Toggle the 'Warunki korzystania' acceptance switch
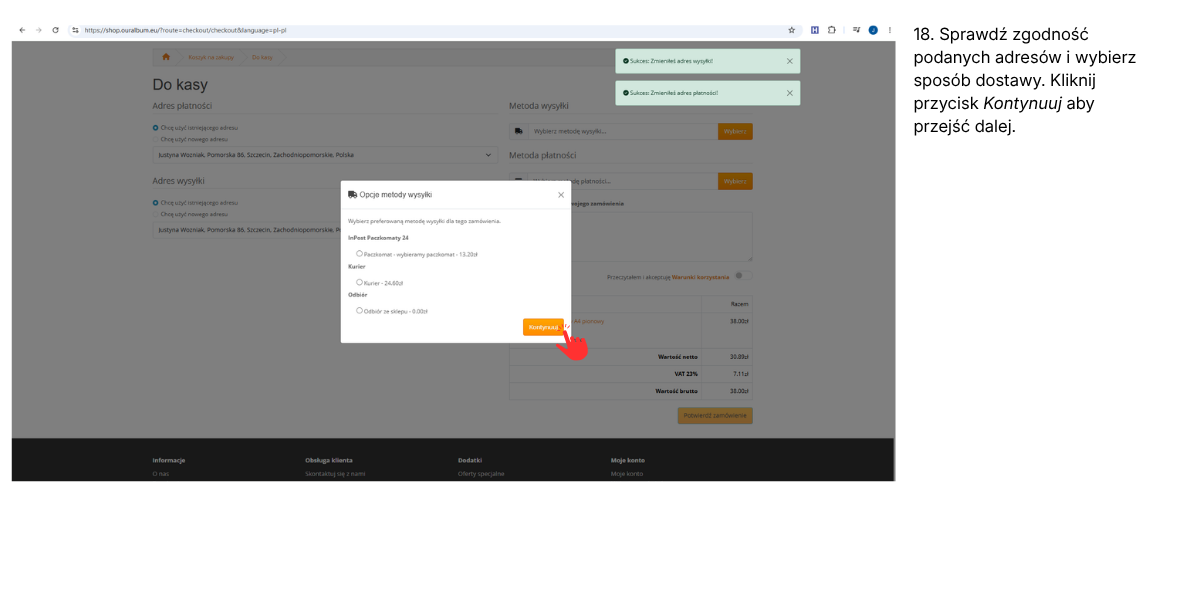This screenshot has height=600, width=1200. pos(742,276)
